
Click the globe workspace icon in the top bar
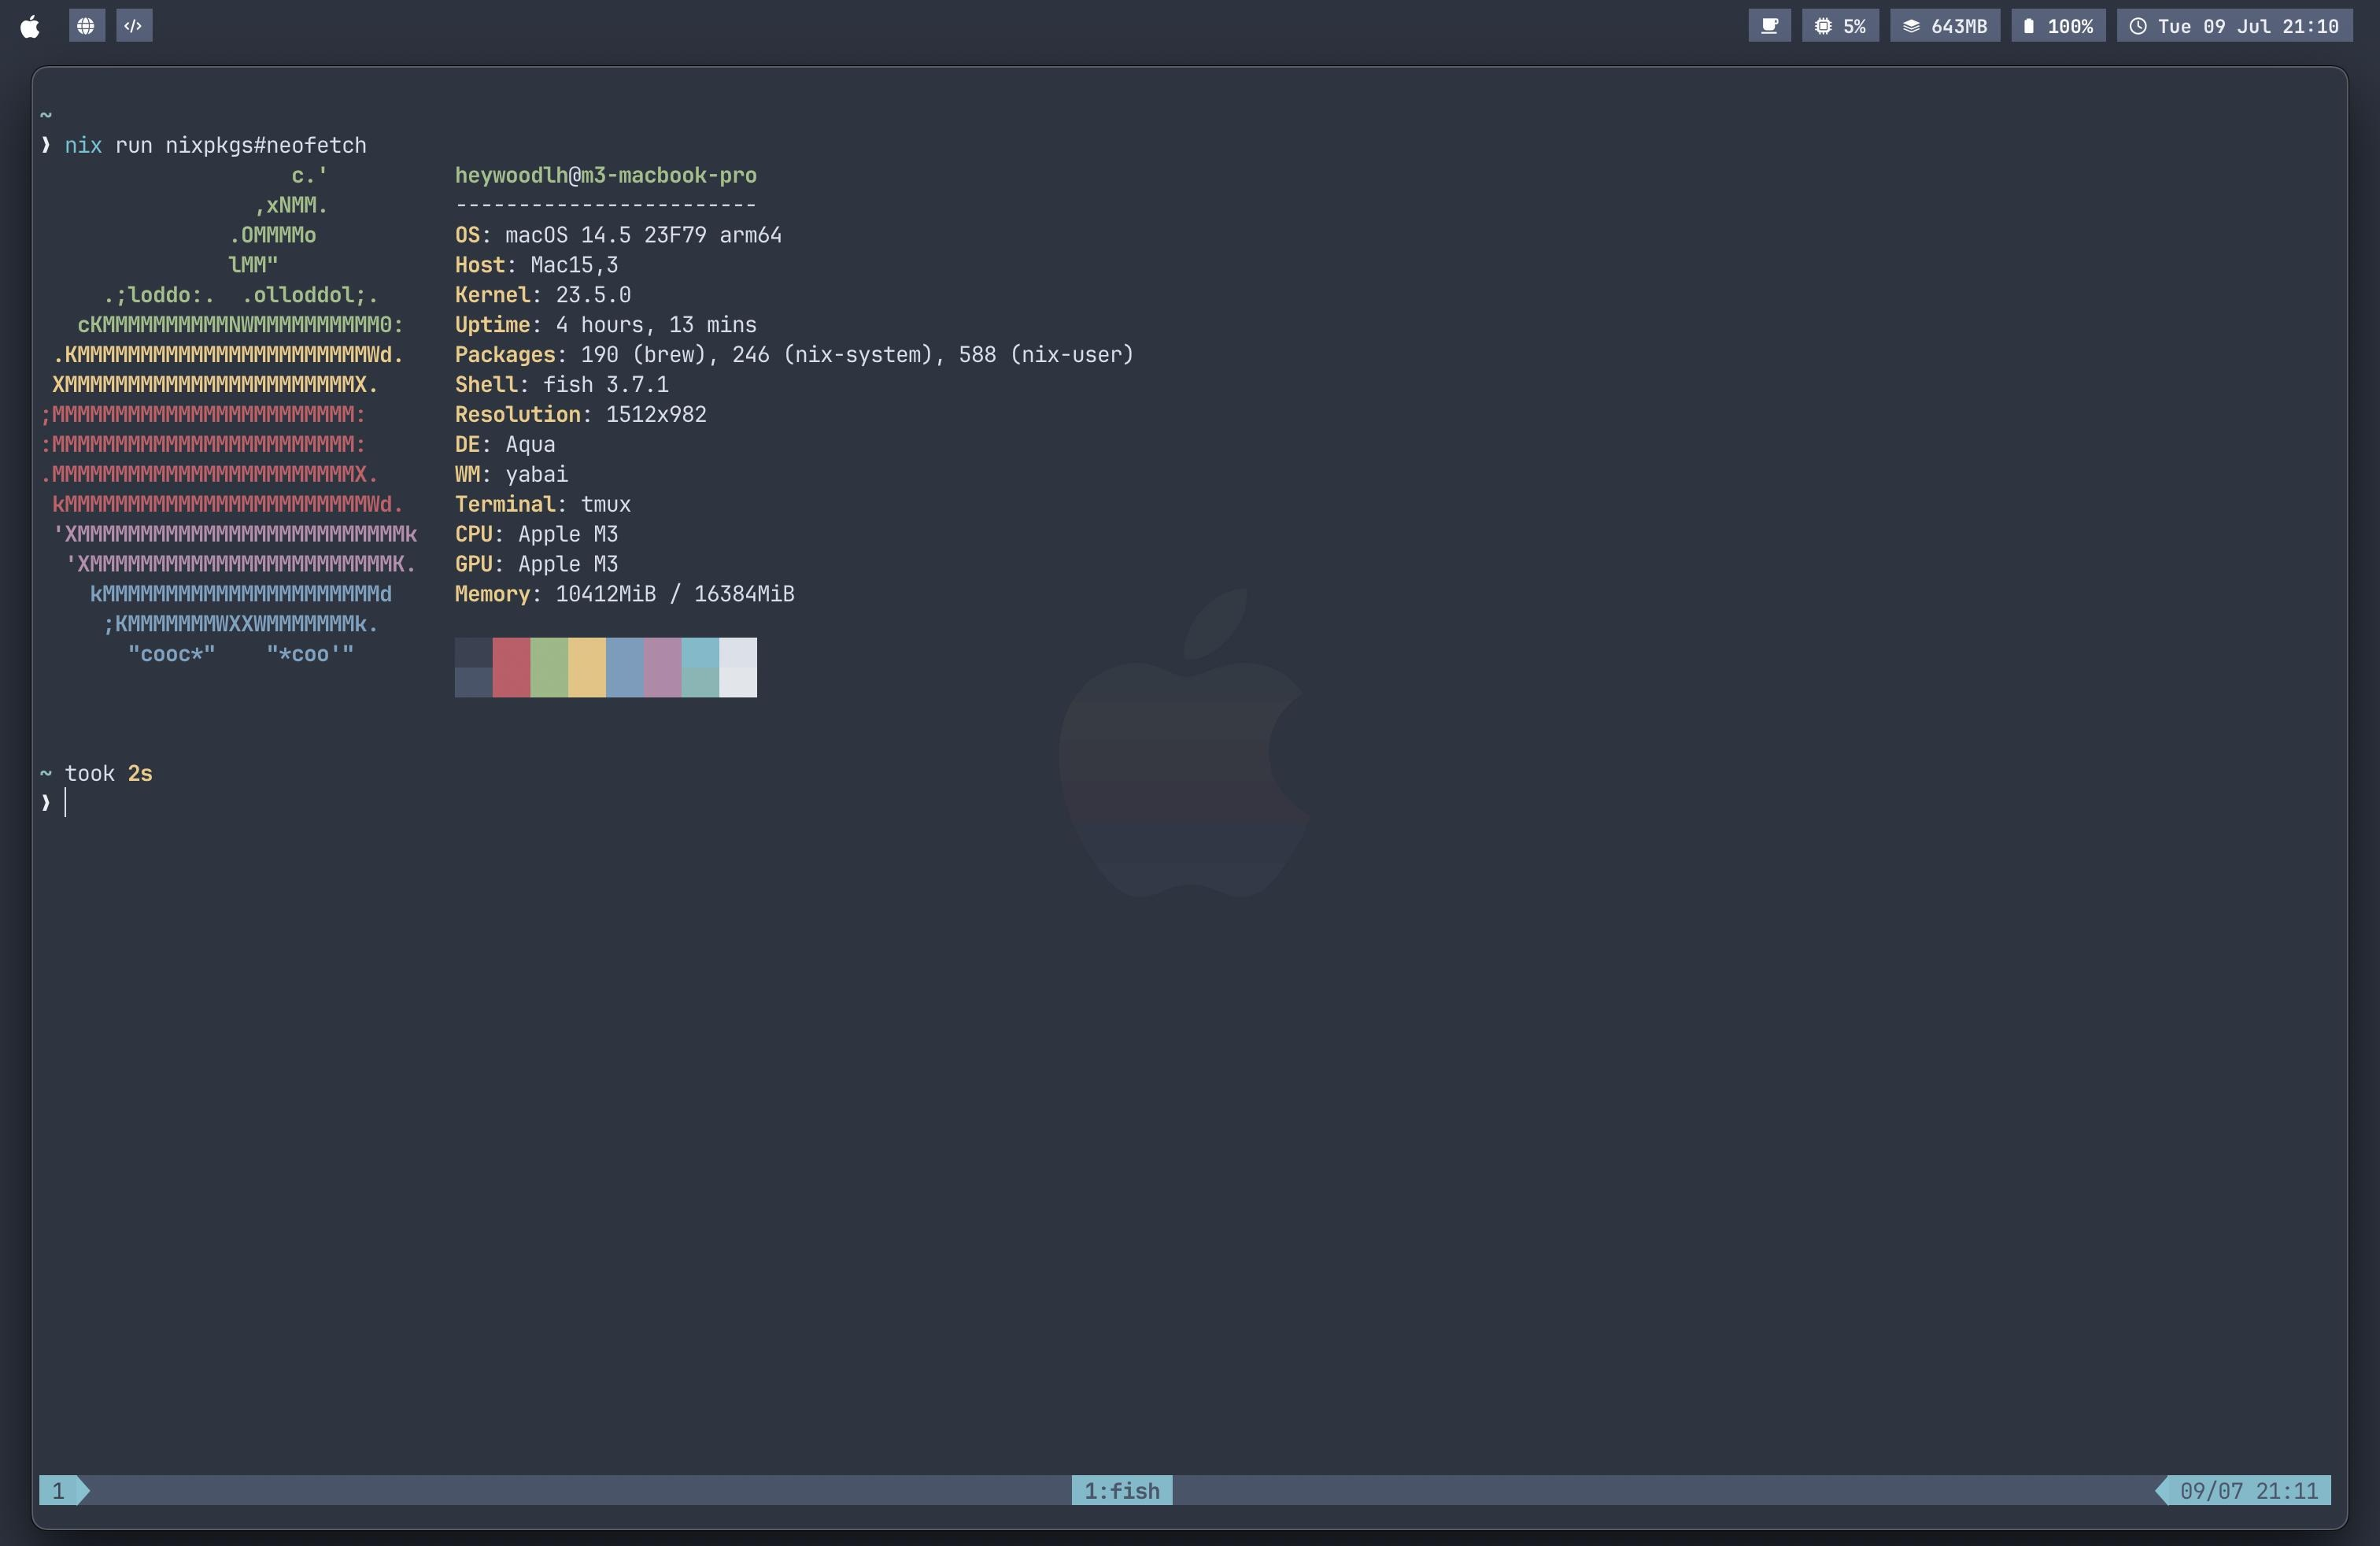[x=86, y=26]
